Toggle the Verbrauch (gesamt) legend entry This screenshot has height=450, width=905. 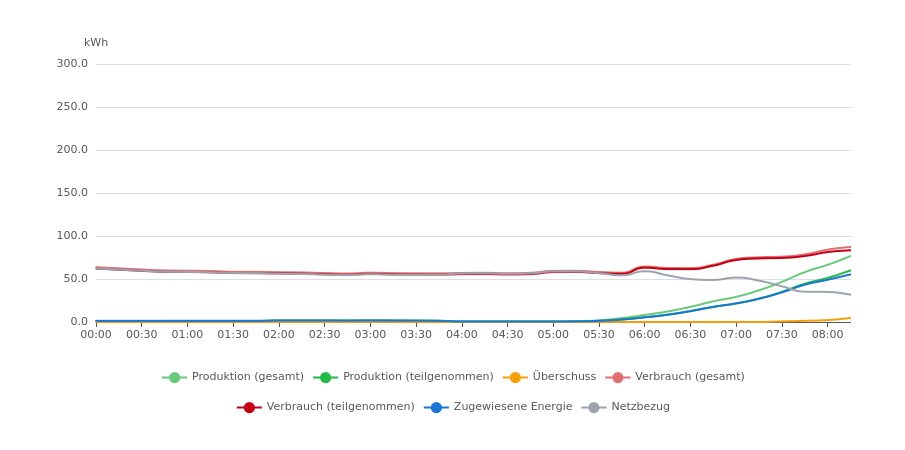coord(675,377)
